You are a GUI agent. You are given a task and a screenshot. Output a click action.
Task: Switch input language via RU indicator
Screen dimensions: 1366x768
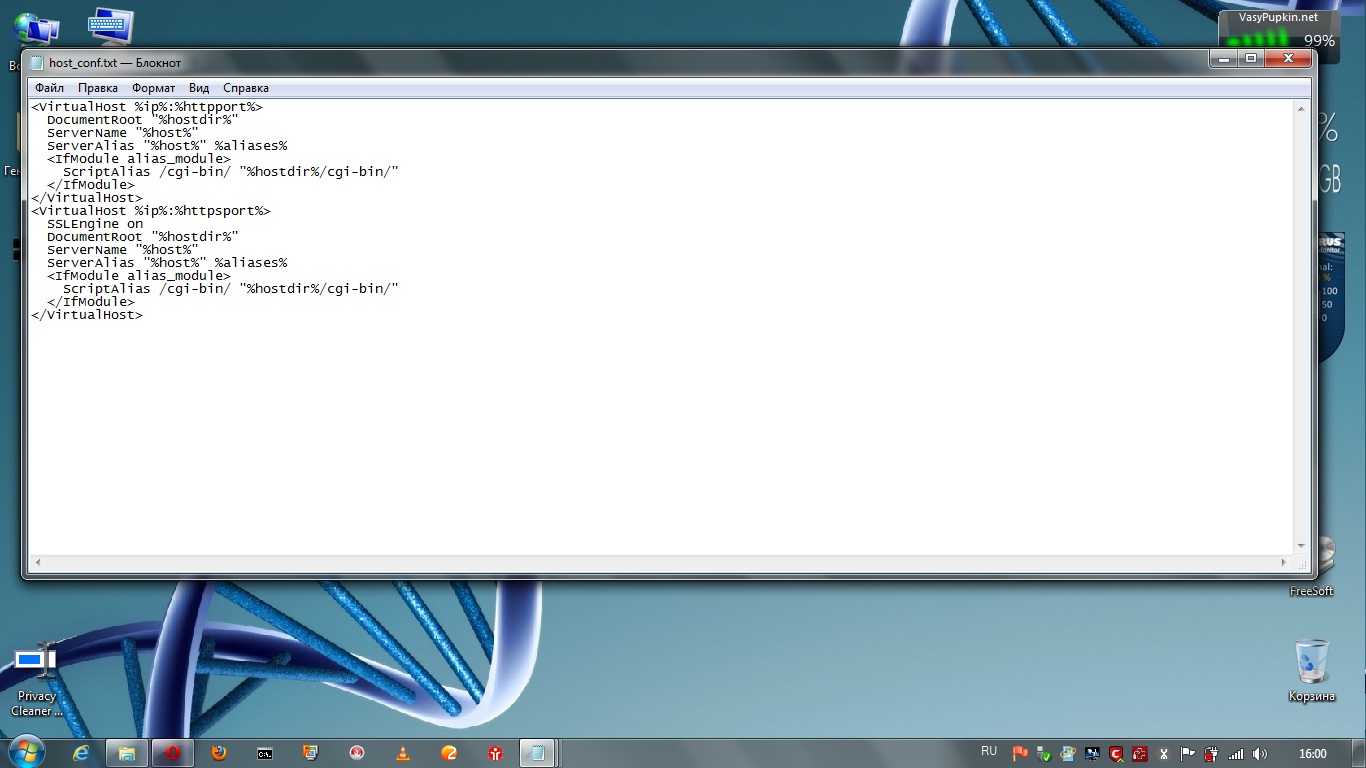989,752
